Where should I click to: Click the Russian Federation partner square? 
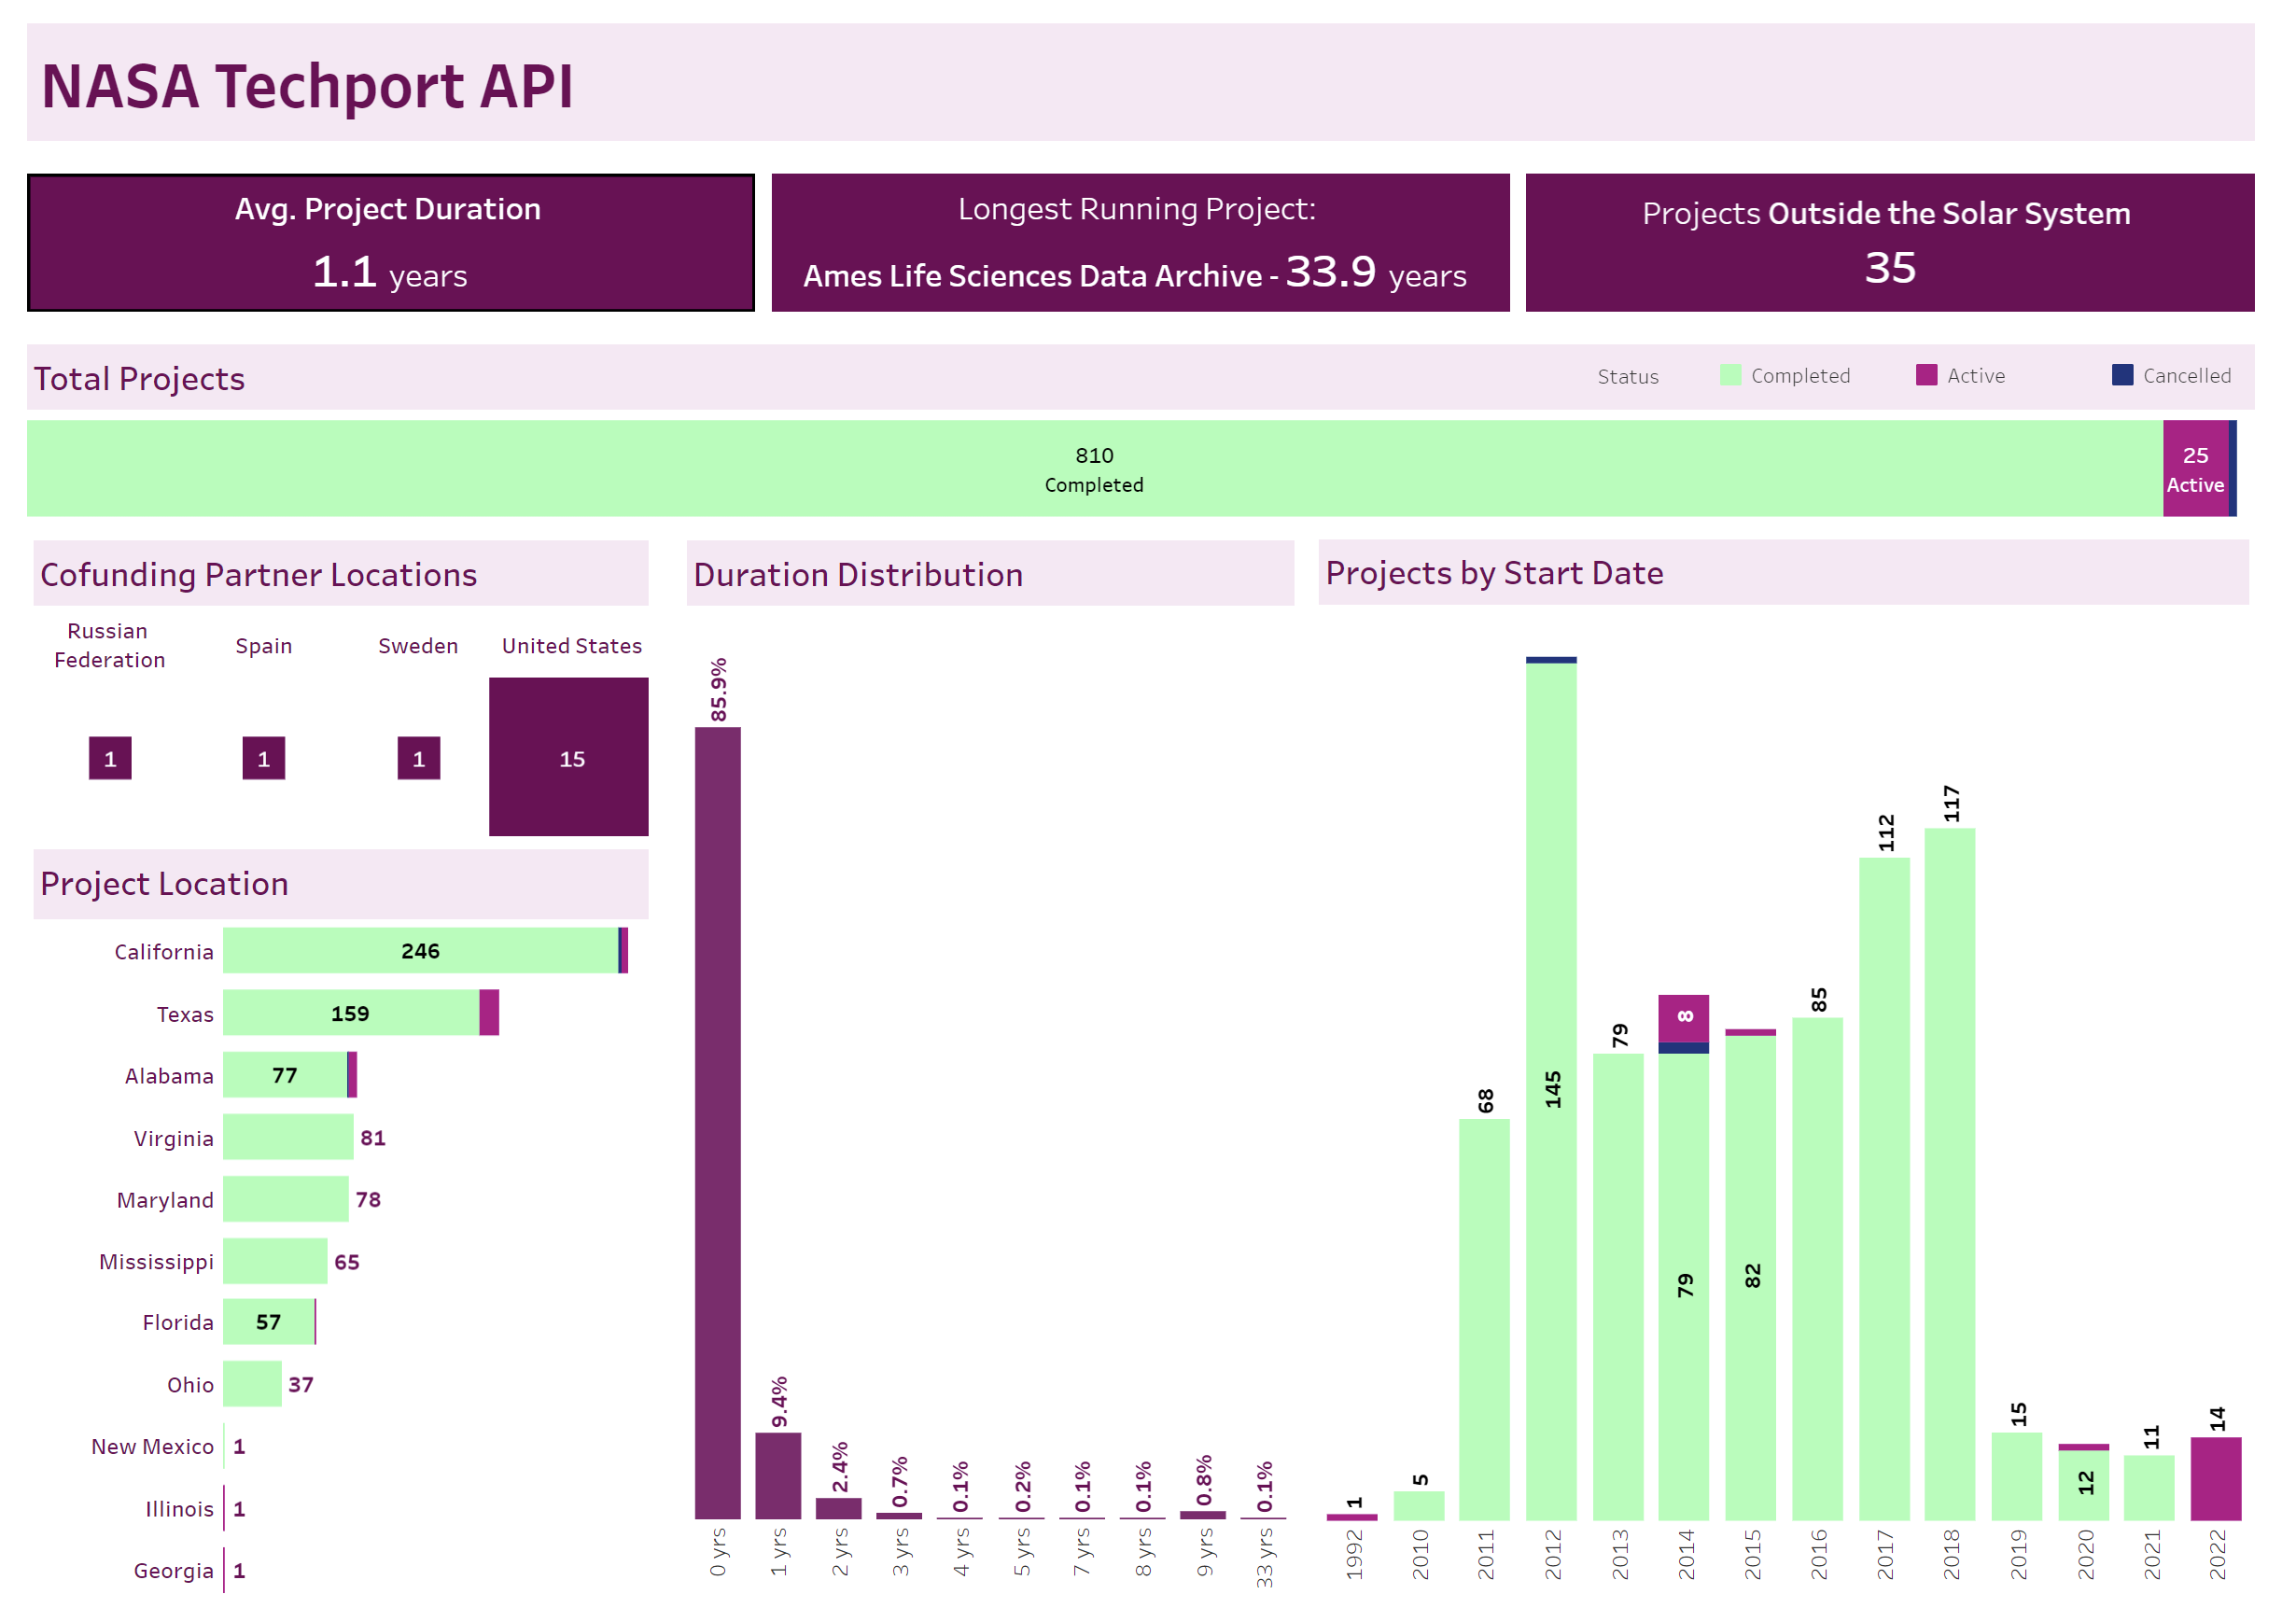(x=110, y=758)
